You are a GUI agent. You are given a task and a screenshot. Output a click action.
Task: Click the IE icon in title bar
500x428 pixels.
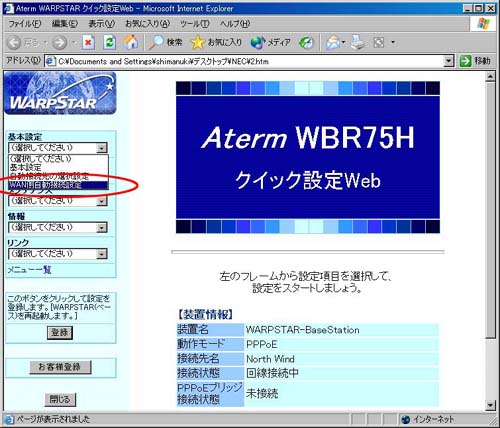click(8, 8)
